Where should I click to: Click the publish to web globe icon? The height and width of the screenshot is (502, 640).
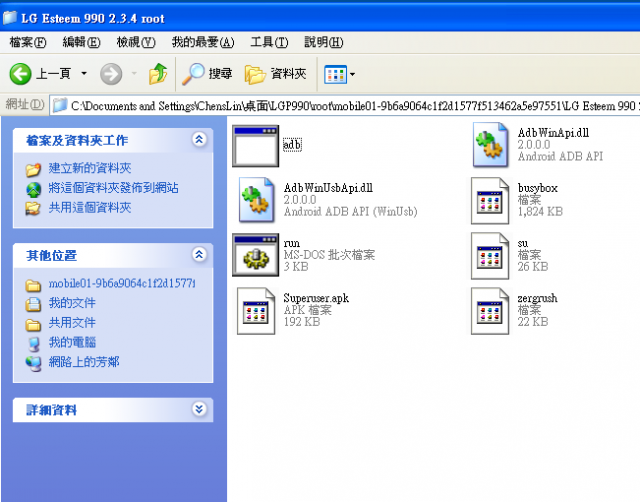(x=33, y=189)
